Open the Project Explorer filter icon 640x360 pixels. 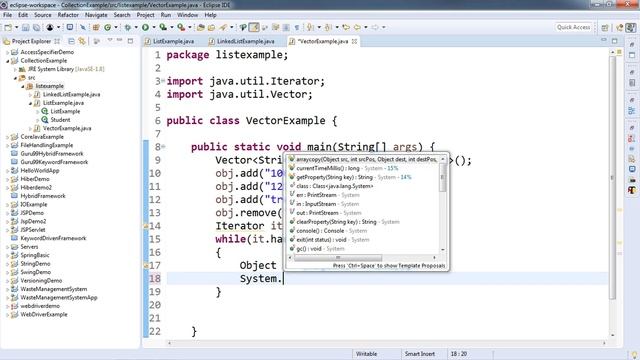97,41
